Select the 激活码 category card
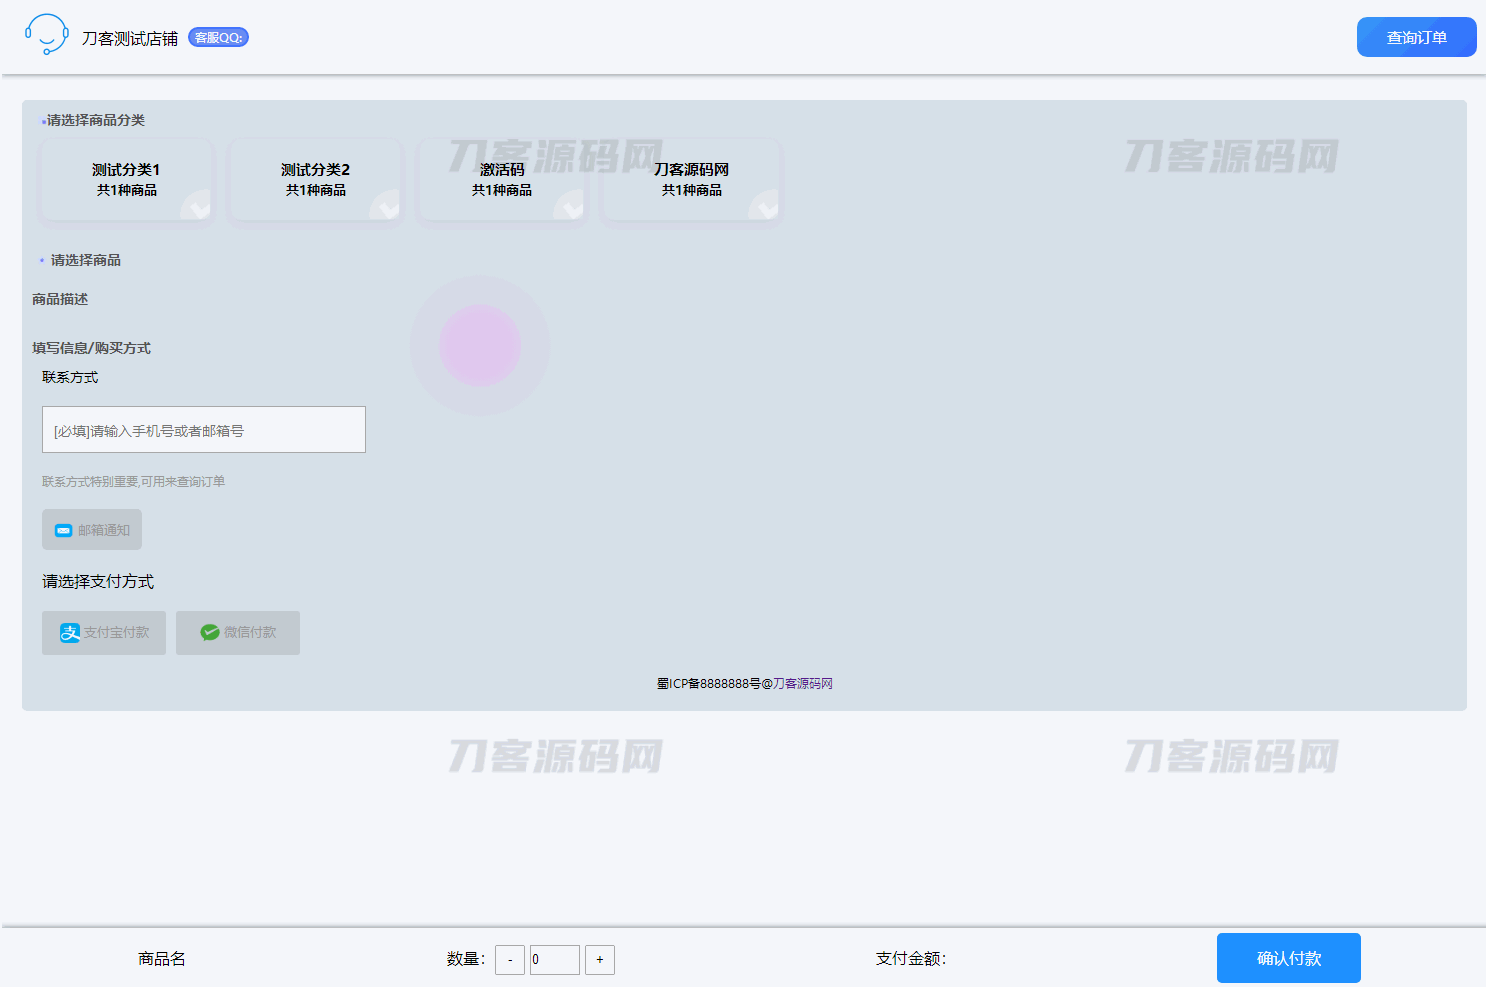The width and height of the screenshot is (1486, 987). coord(502,180)
